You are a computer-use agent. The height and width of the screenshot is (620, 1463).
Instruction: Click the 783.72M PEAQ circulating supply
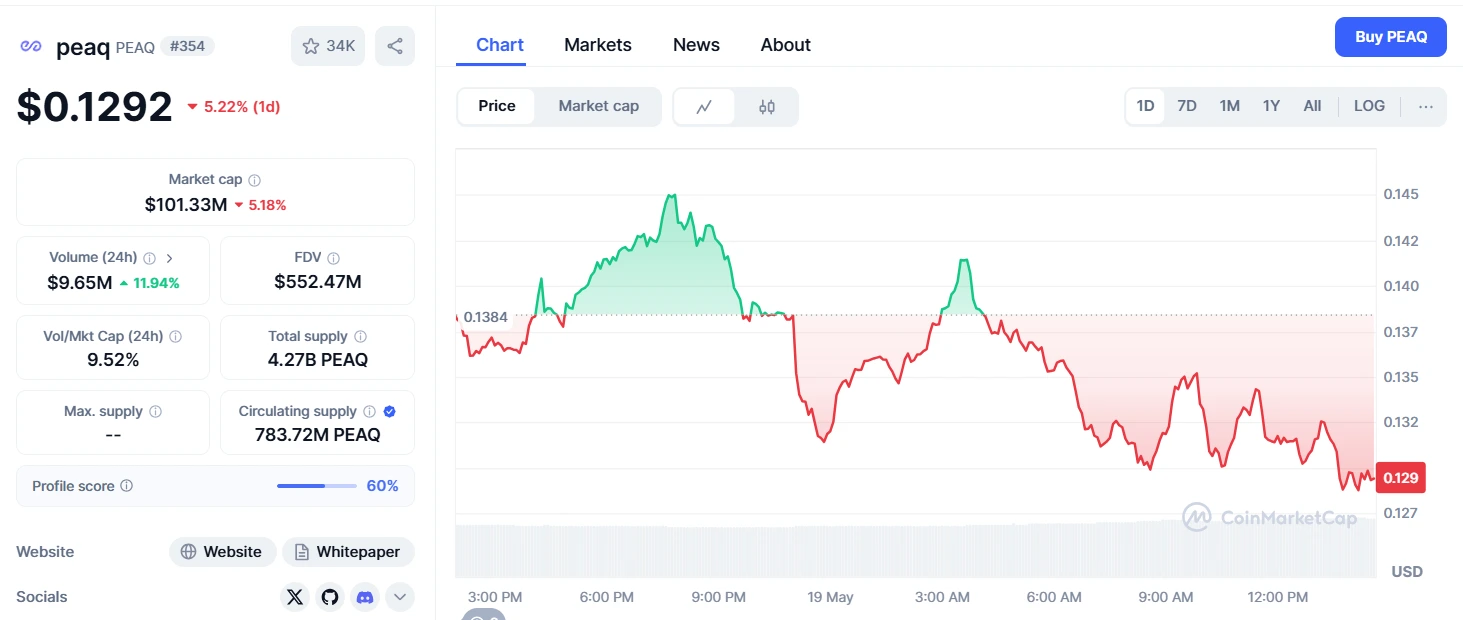pos(318,435)
